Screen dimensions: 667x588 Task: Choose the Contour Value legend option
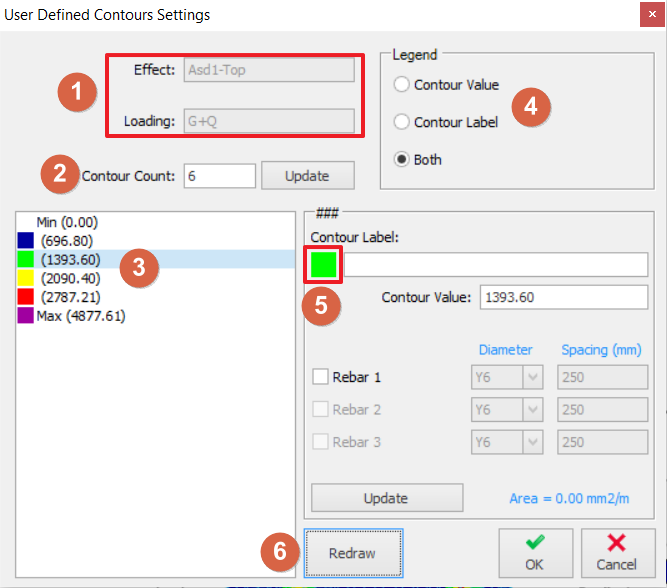[403, 85]
